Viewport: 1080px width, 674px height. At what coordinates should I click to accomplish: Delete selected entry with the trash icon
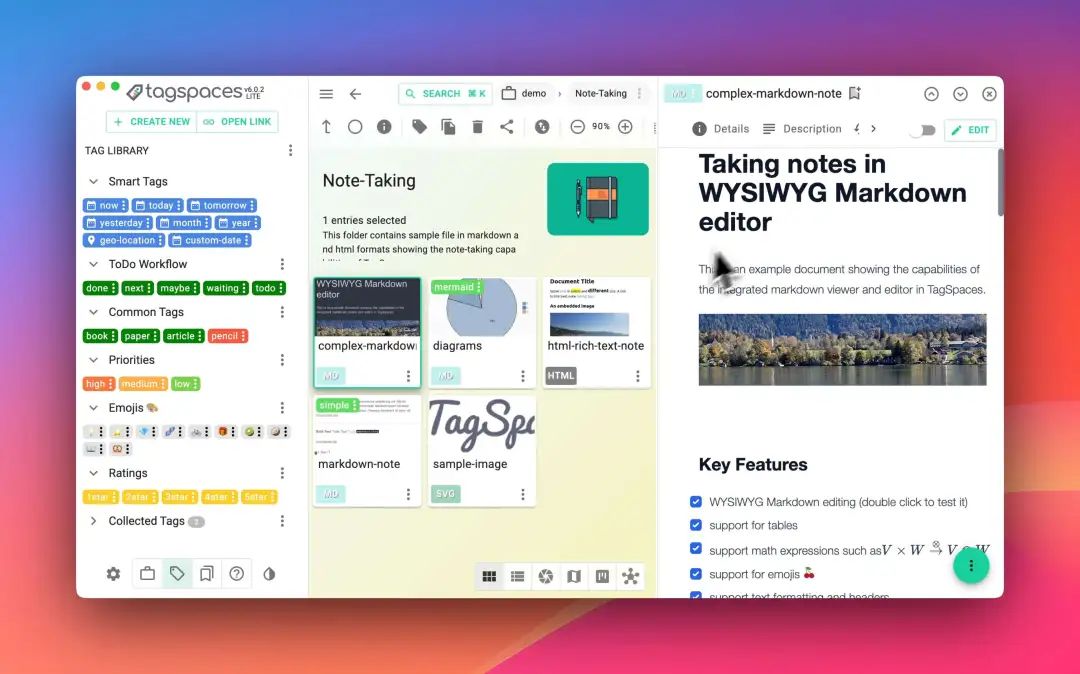pyautogui.click(x=477, y=127)
